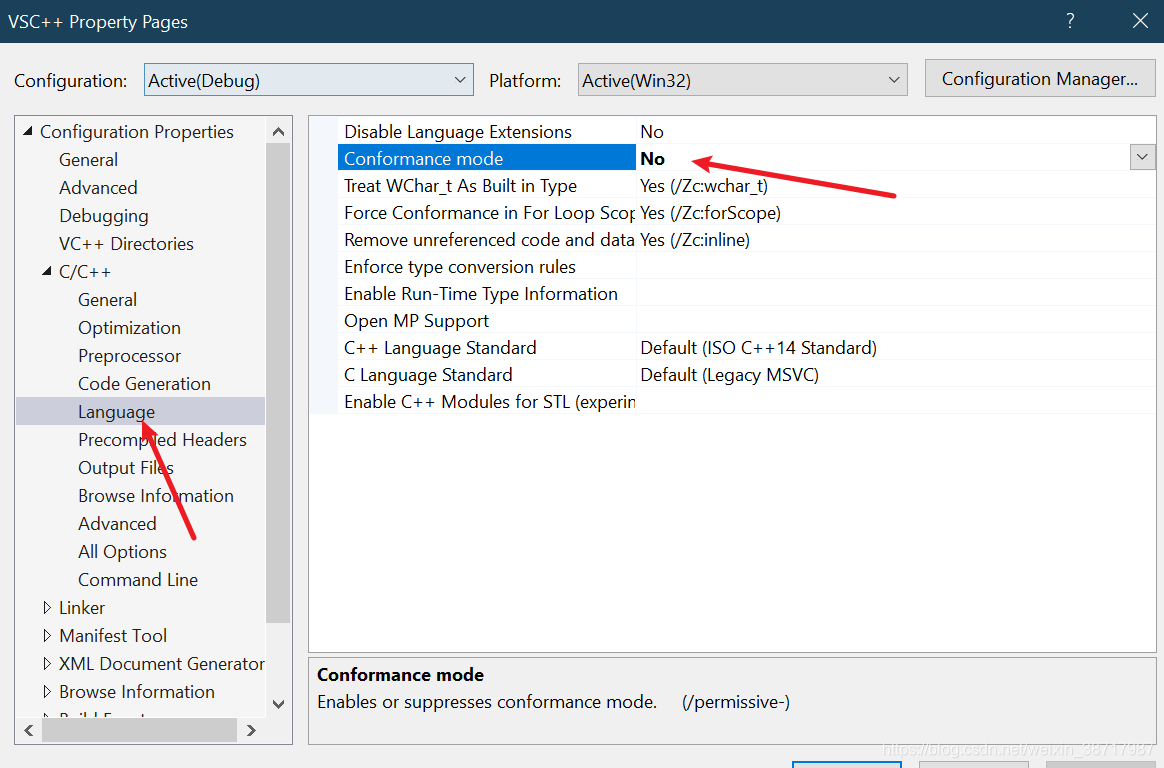Viewport: 1164px width, 768px height.
Task: Expand the XML Document Generator node
Action: pyautogui.click(x=47, y=663)
